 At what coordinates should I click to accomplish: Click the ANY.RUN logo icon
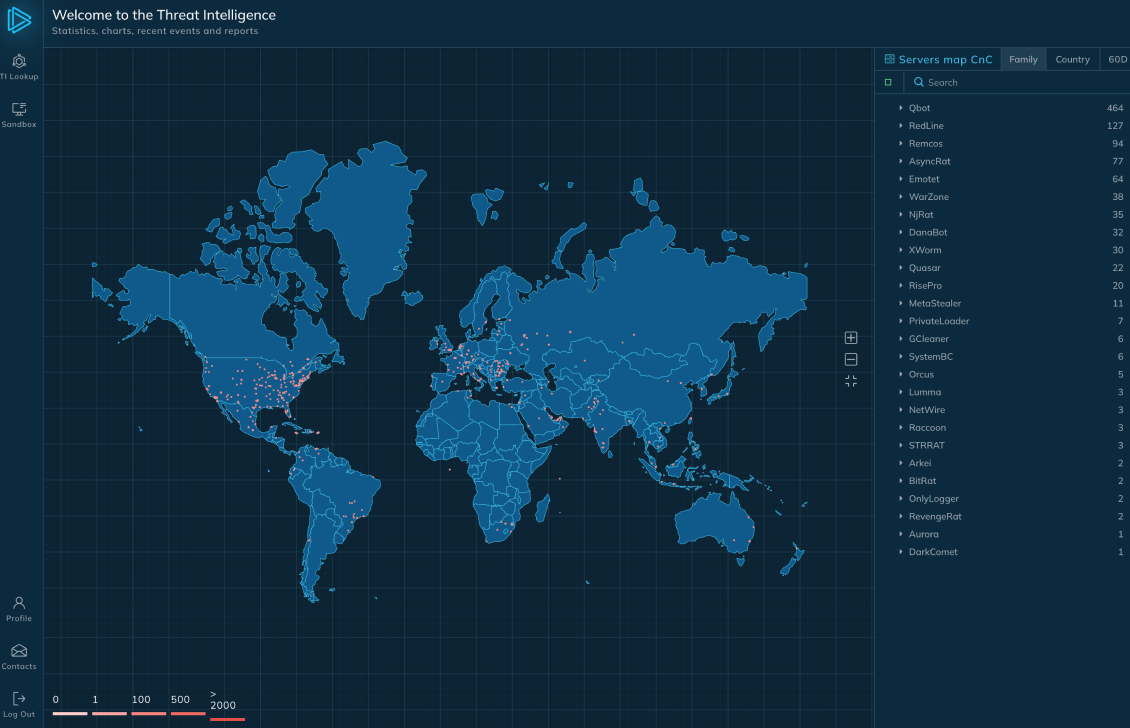coord(20,20)
